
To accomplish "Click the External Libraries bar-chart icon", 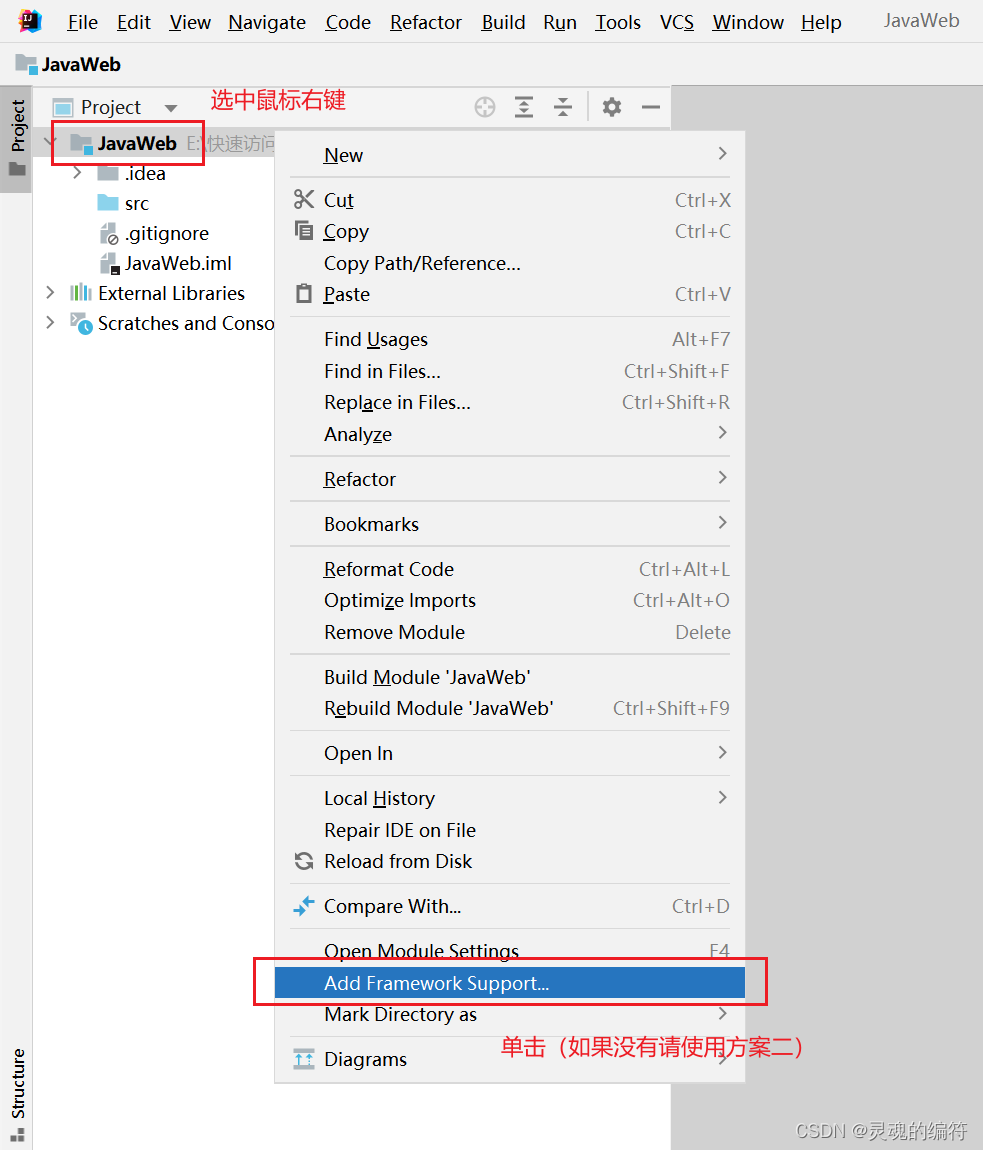I will coord(81,293).
